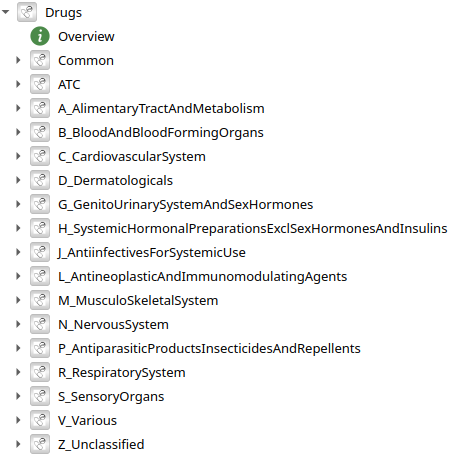This screenshot has width=453, height=455.
Task: Click the N_NervousSystem package icon
Action: 40,324
